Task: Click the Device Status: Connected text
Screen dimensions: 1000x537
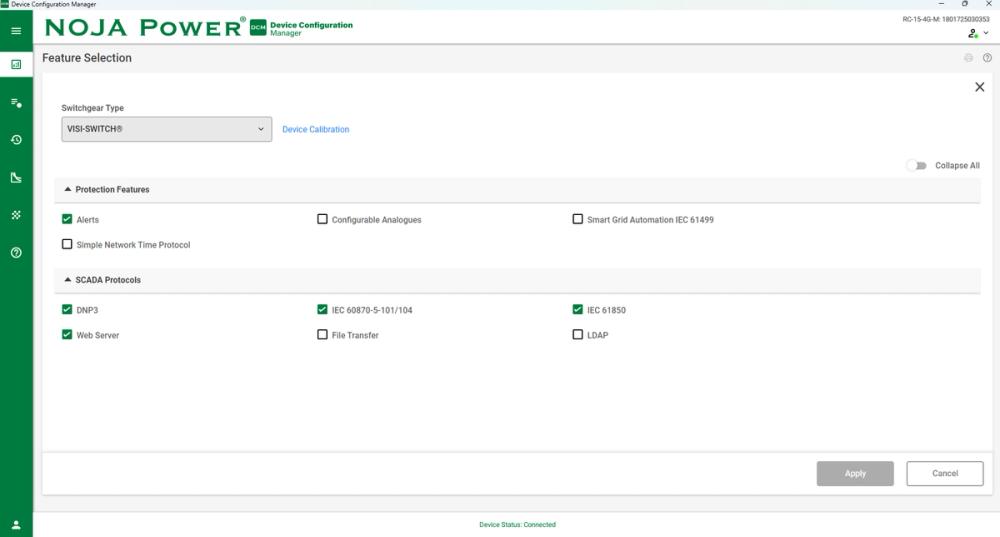Action: (x=517, y=525)
